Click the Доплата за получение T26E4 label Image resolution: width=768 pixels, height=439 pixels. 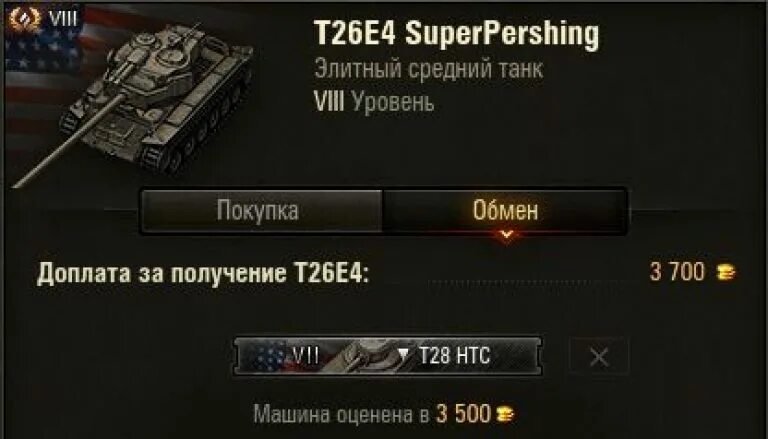coord(203,273)
